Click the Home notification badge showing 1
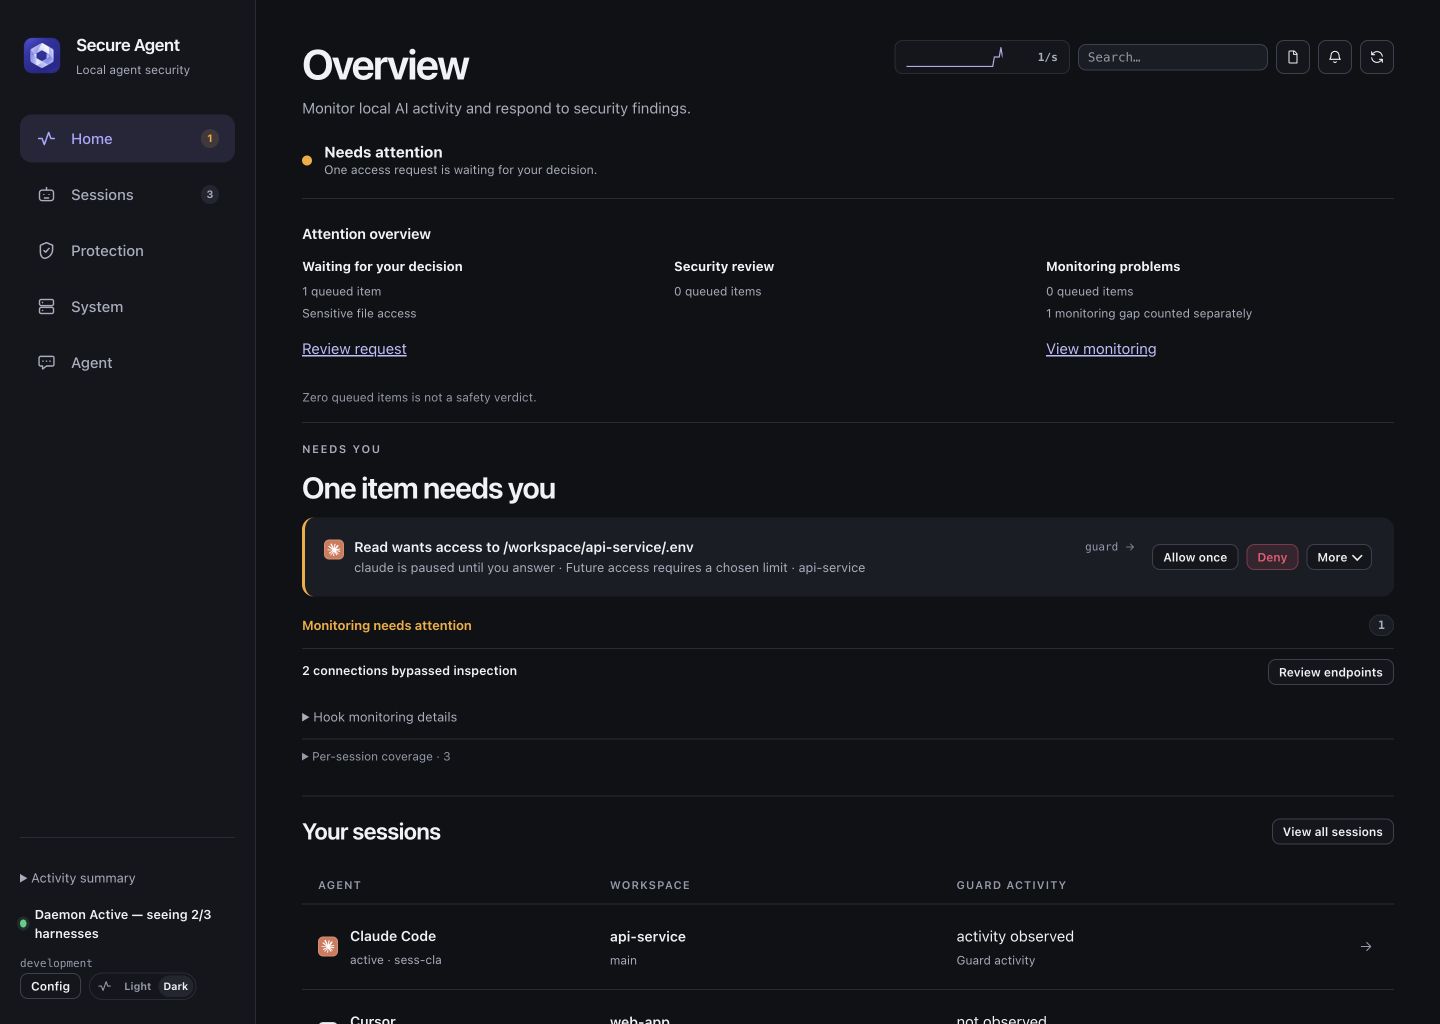 tap(209, 139)
